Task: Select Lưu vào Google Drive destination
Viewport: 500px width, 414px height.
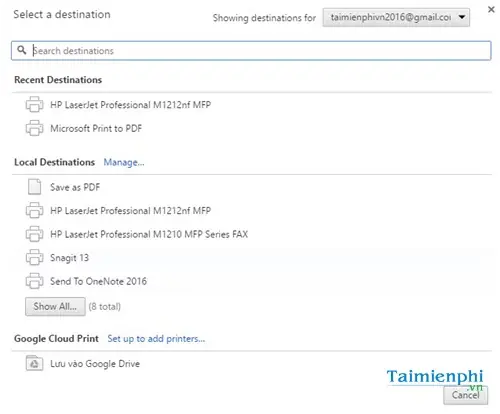Action: click(x=95, y=364)
